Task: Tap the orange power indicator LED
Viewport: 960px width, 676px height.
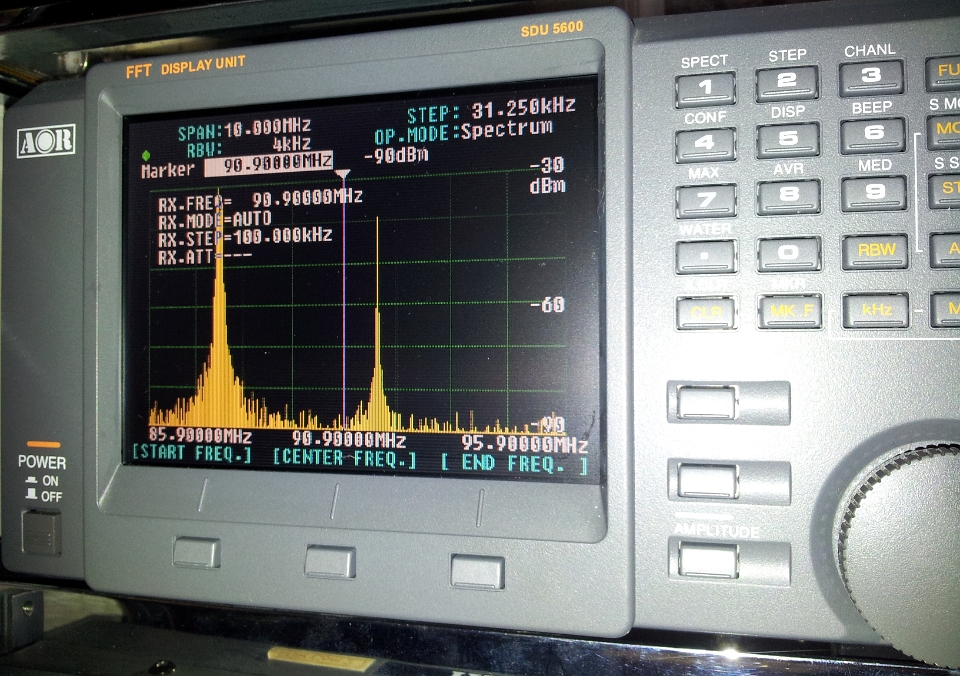Action: pyautogui.click(x=43, y=445)
